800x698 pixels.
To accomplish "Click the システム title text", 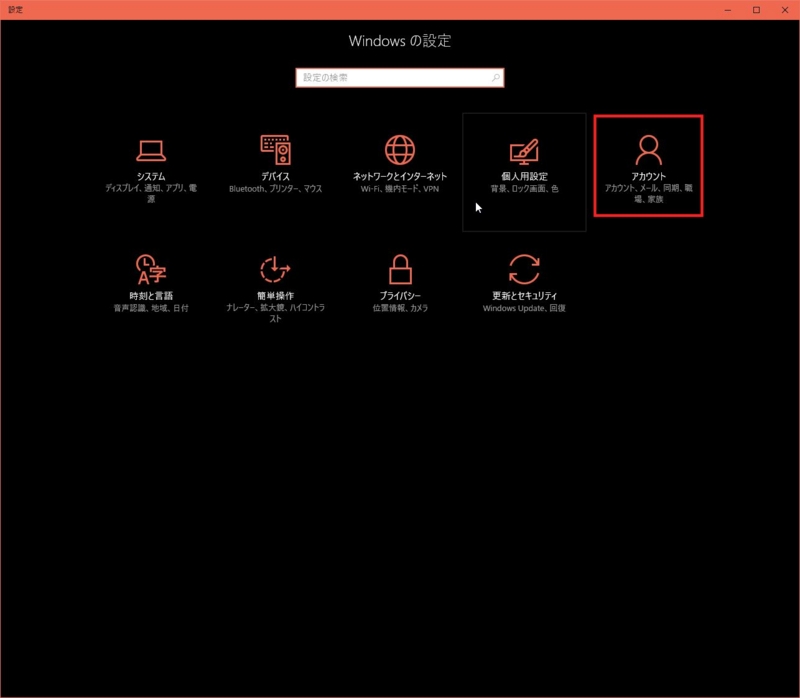I will [x=151, y=176].
